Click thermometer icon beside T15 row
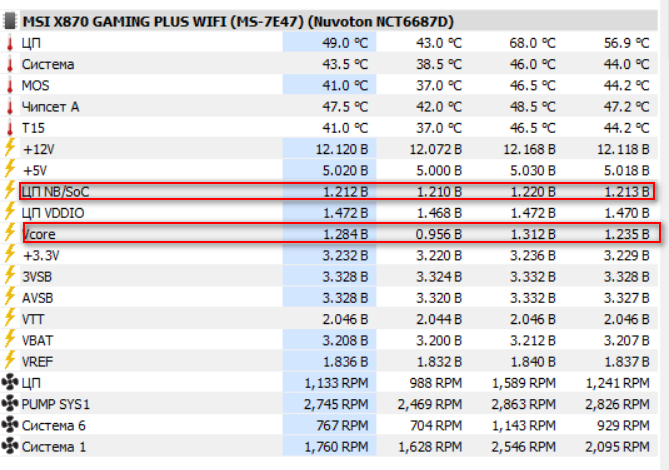 coord(10,128)
